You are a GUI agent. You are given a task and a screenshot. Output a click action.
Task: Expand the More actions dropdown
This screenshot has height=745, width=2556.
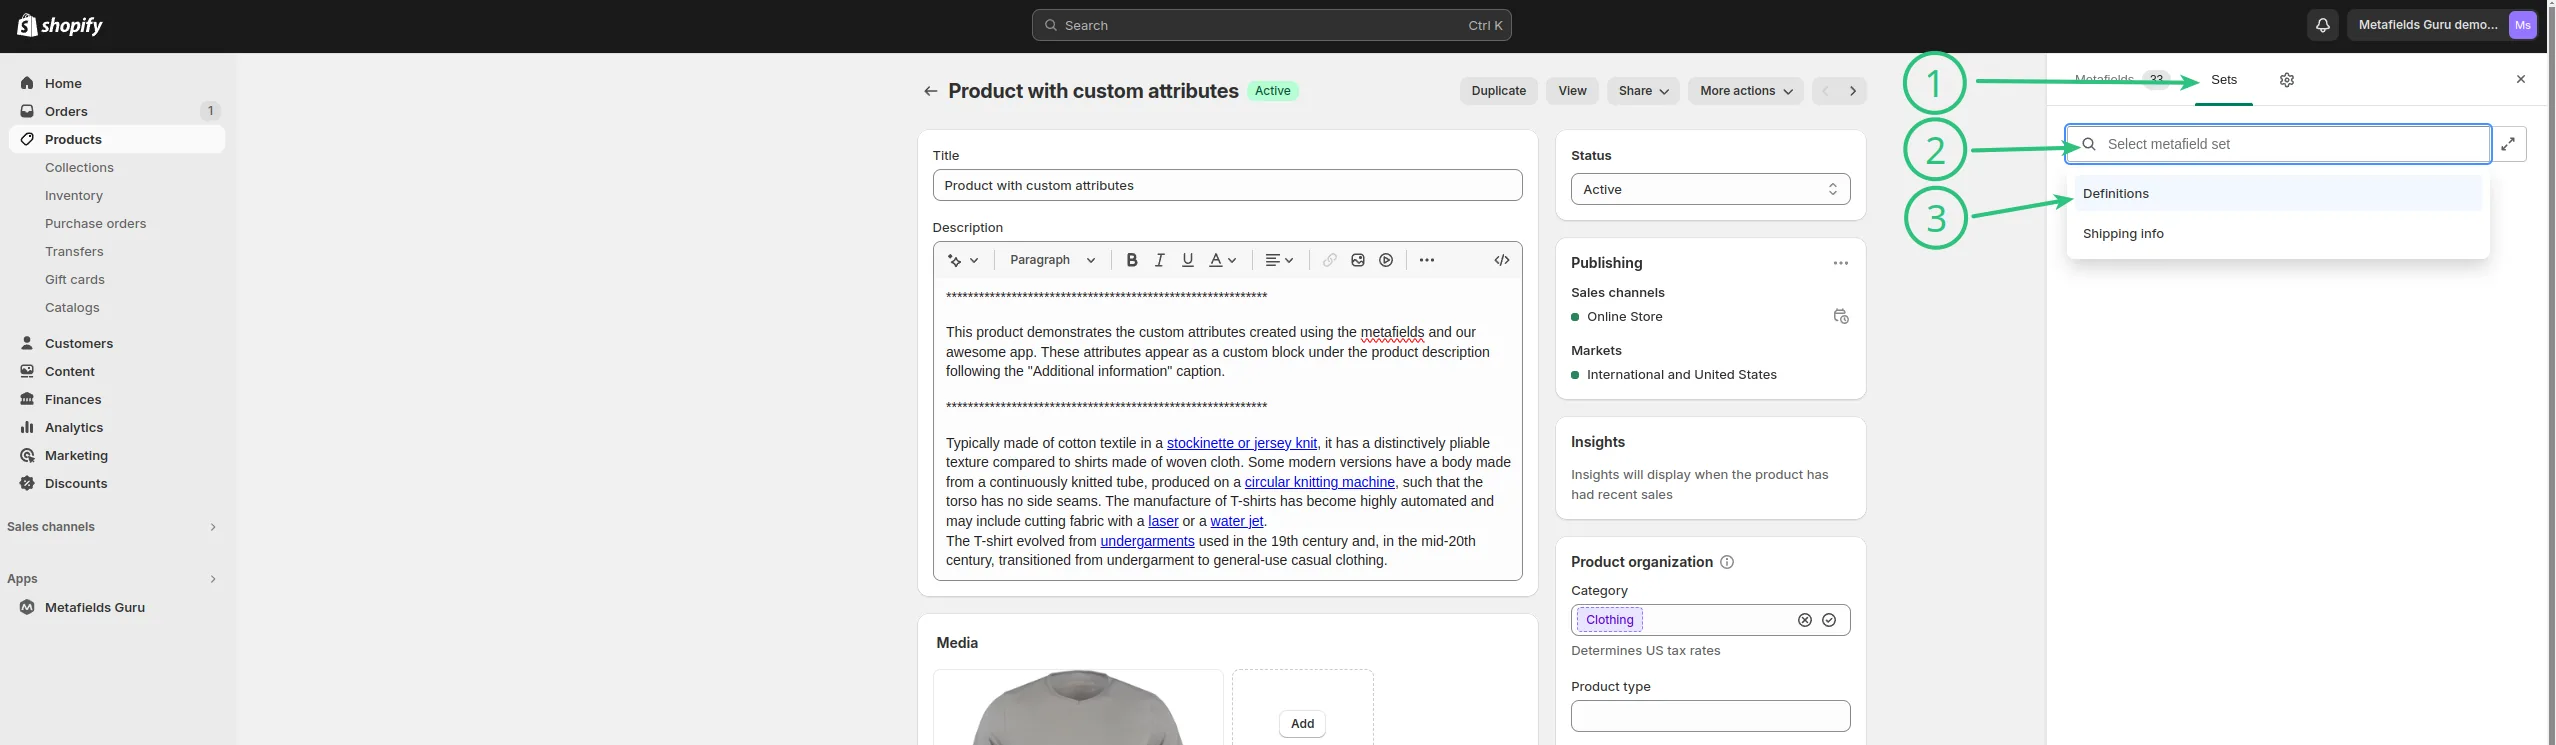[1745, 91]
